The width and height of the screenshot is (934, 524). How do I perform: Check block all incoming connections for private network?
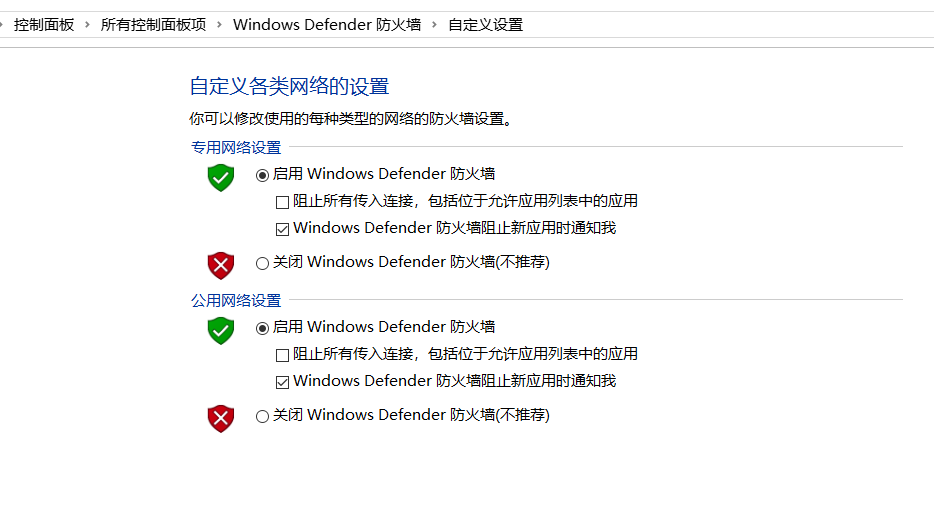point(282,202)
